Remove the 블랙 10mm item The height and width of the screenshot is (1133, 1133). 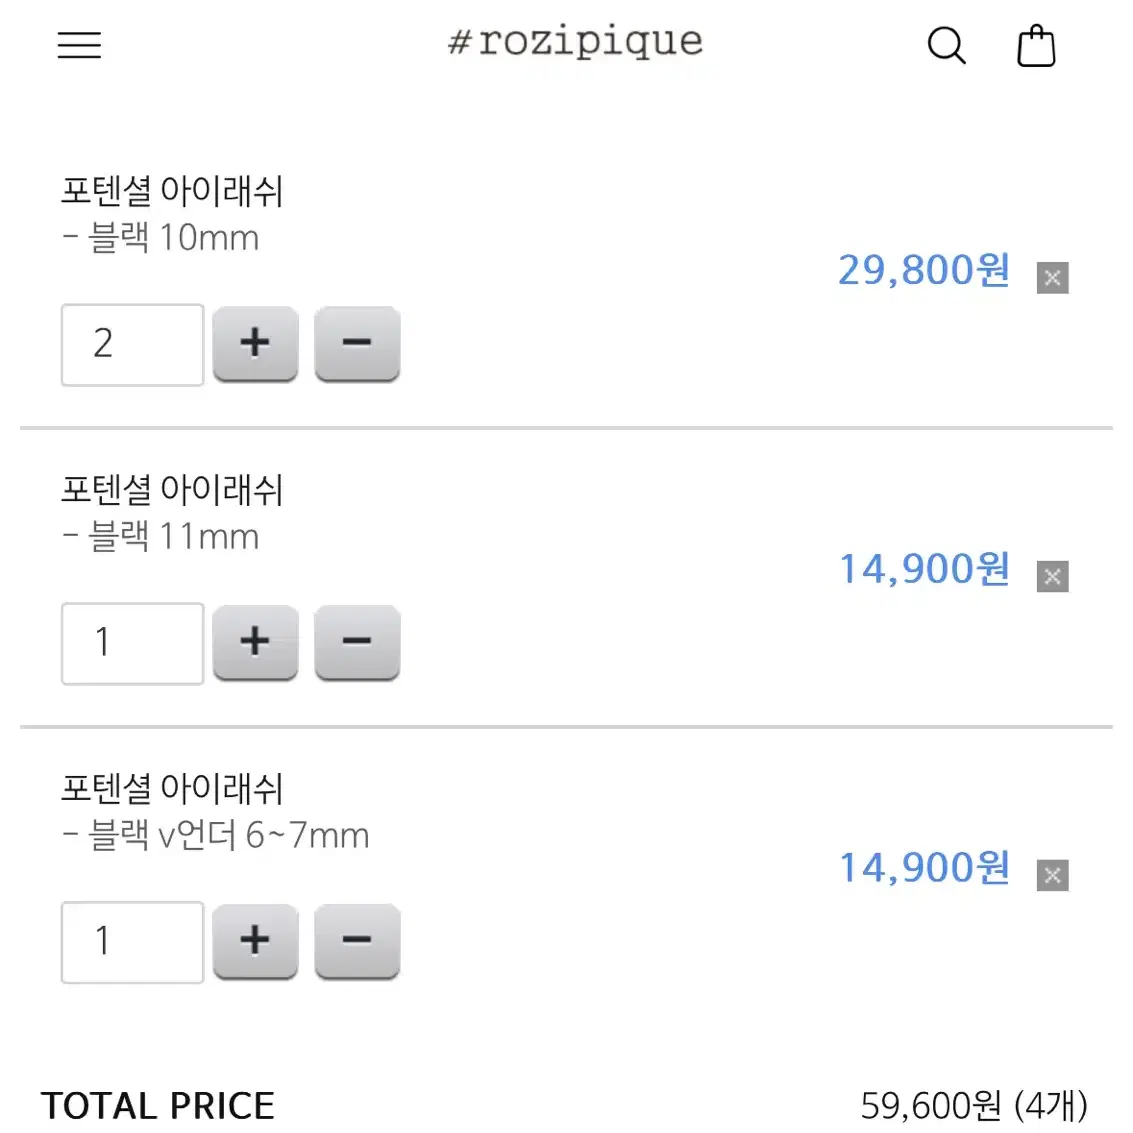tap(1052, 277)
